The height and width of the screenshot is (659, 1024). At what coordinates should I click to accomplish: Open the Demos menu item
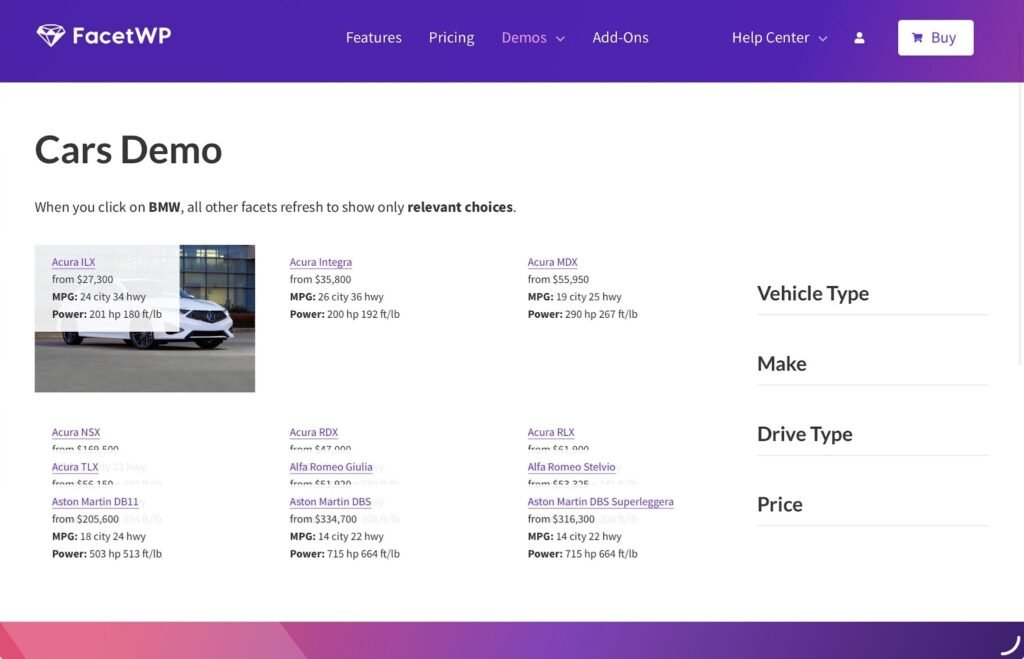pyautogui.click(x=524, y=38)
